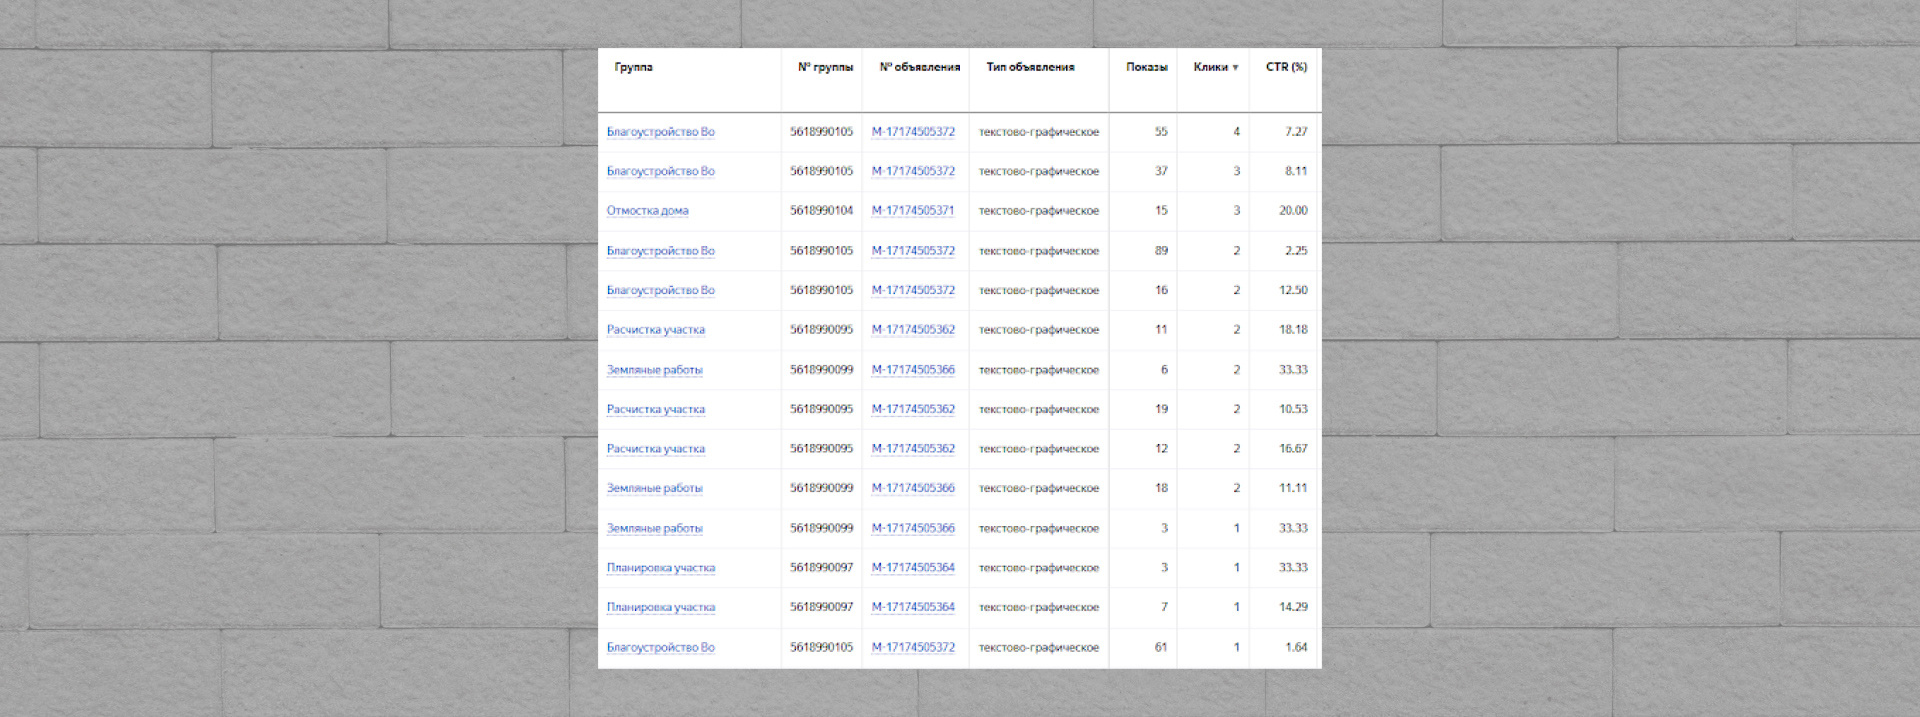The height and width of the screenshot is (717, 1920).
Task: Click the CTR (%) column header
Action: coord(1286,67)
